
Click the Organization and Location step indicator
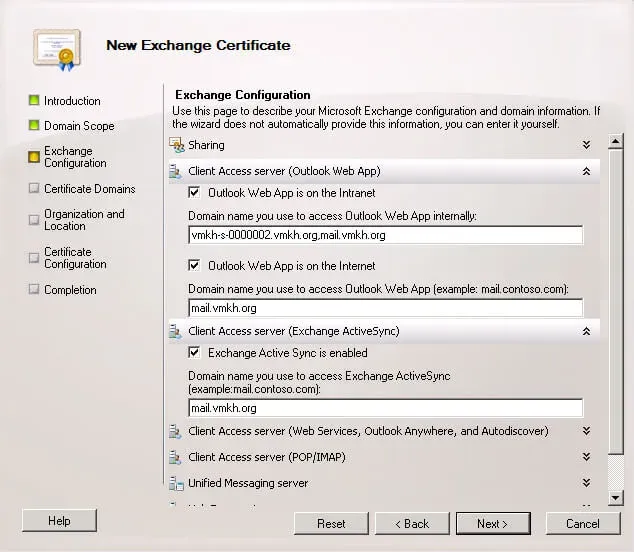34,220
